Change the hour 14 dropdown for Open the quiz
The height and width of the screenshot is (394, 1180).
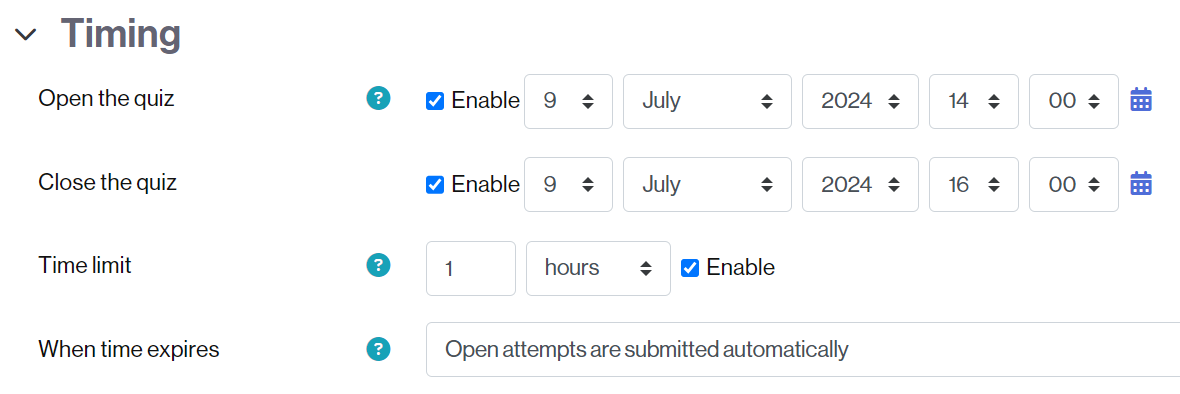[x=974, y=101]
